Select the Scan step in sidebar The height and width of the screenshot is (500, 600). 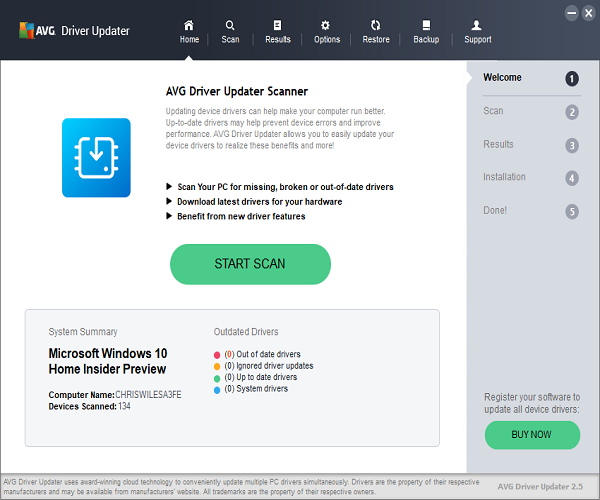(x=493, y=111)
